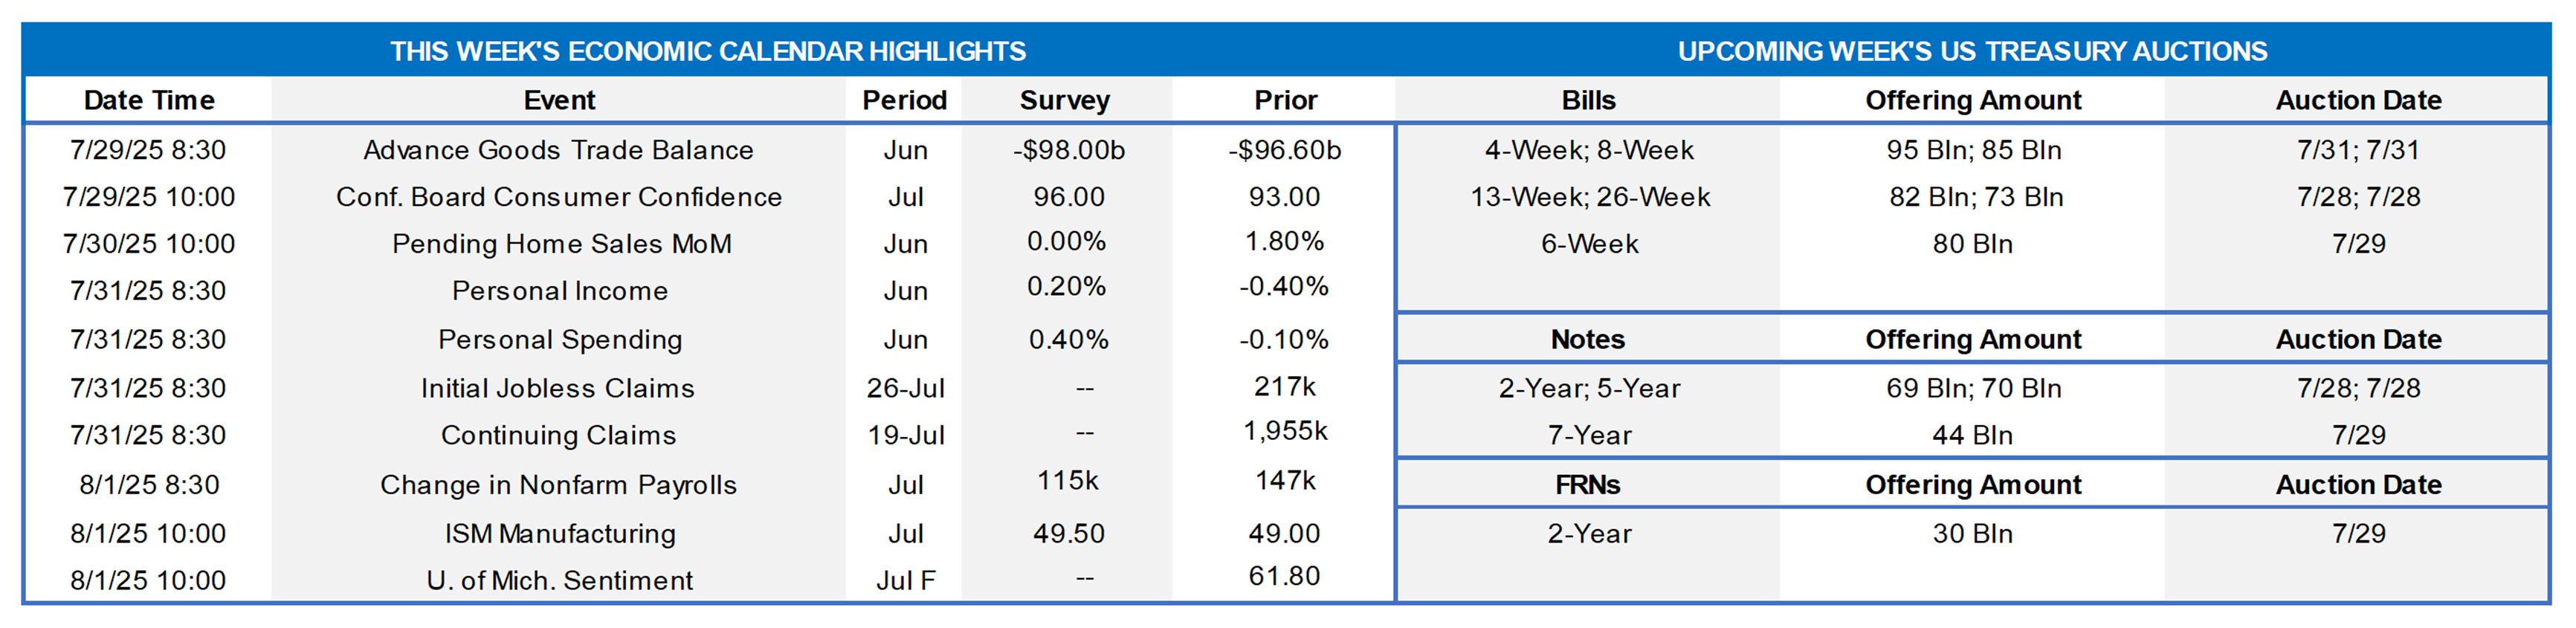
Task: Click the FRNs section header
Action: [x=1587, y=485]
